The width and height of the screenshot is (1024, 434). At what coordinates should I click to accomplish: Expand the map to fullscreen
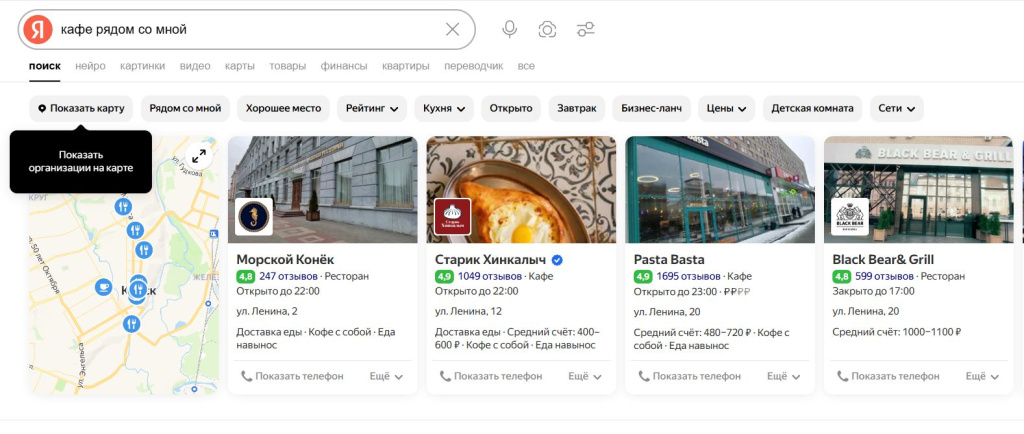click(x=199, y=155)
